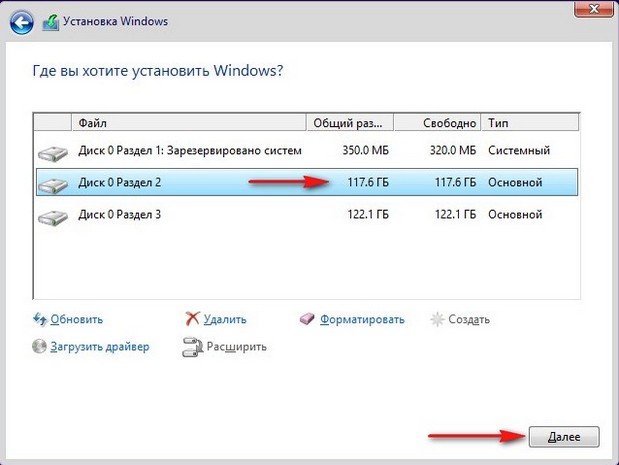Image resolution: width=619 pixels, height=465 pixels.
Task: Click the red X delete icon
Action: point(192,318)
